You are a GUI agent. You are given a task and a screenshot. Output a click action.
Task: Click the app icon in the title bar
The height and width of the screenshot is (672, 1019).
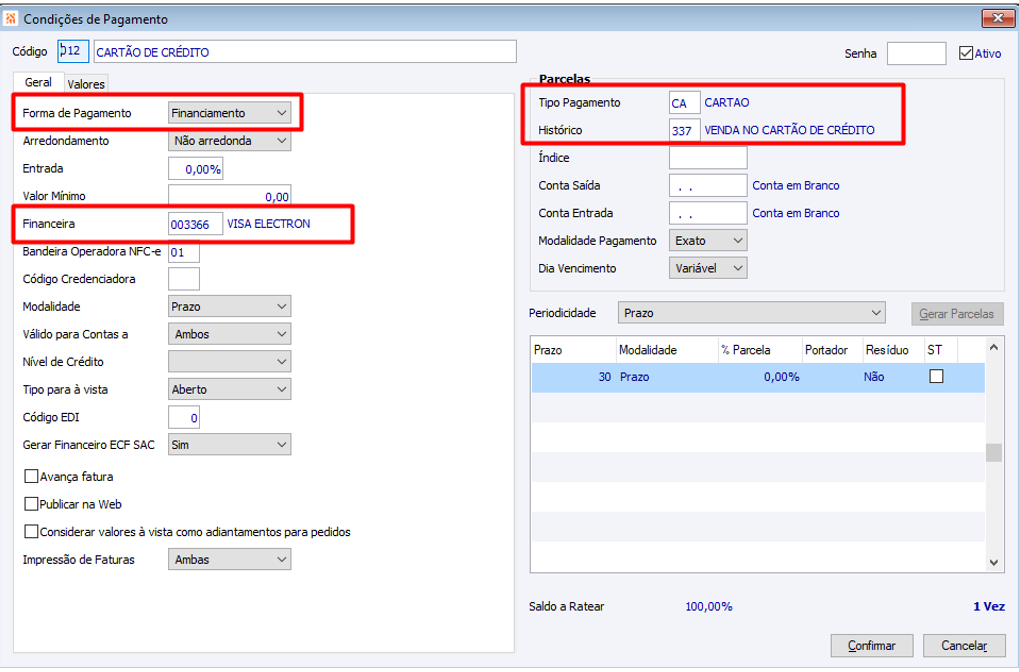(x=11, y=19)
